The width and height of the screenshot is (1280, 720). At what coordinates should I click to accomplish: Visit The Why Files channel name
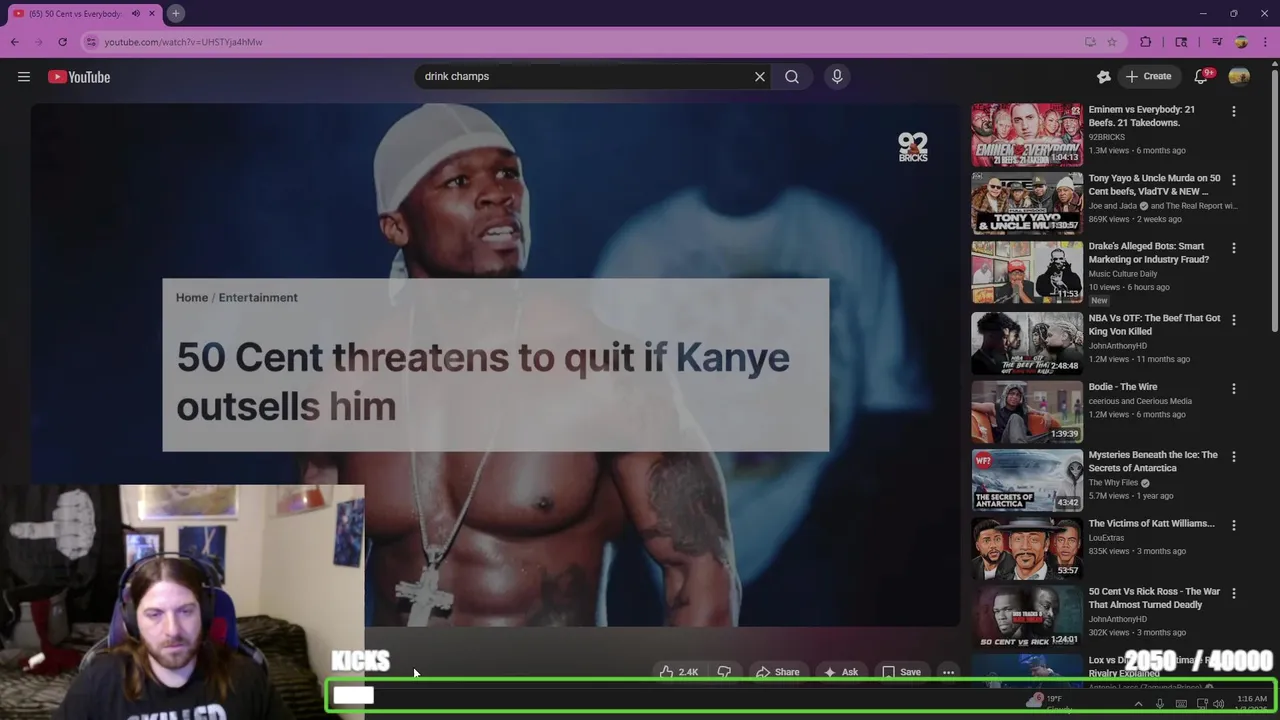[1113, 483]
